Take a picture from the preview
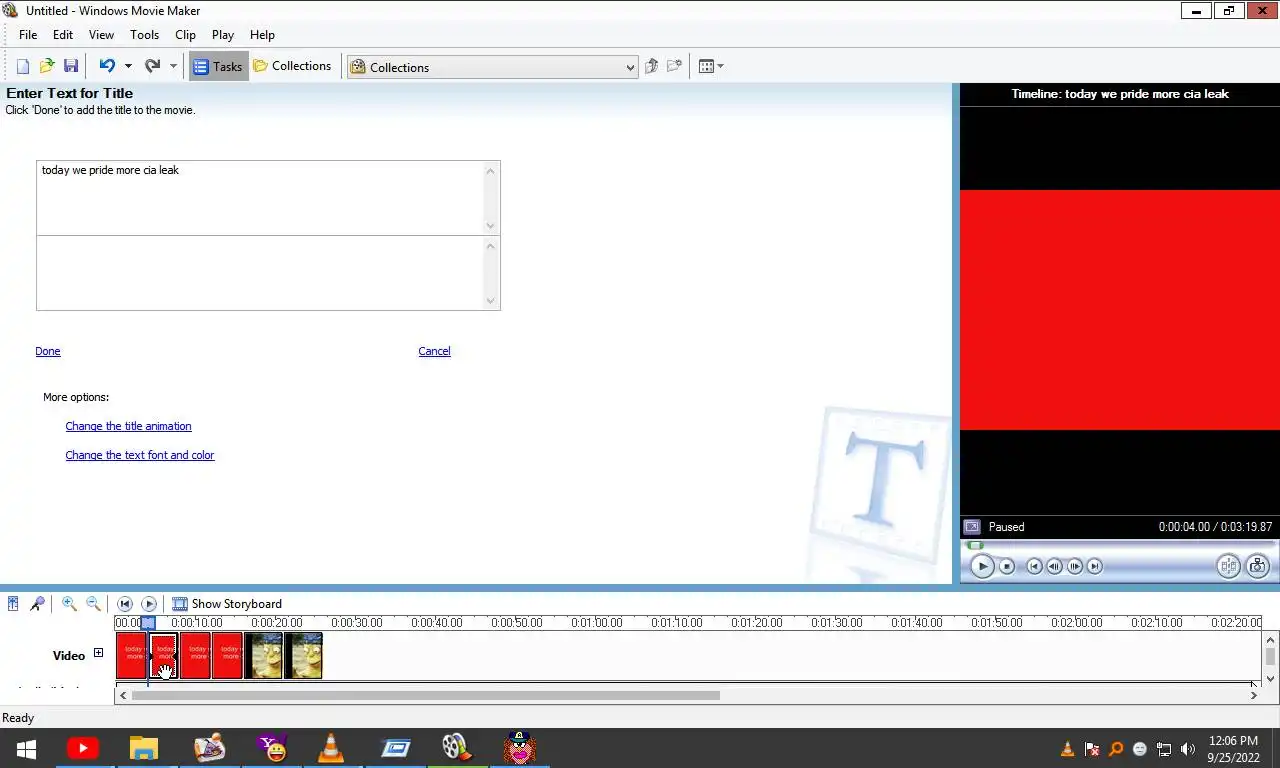Screen dimensions: 1280x768 tap(1257, 566)
